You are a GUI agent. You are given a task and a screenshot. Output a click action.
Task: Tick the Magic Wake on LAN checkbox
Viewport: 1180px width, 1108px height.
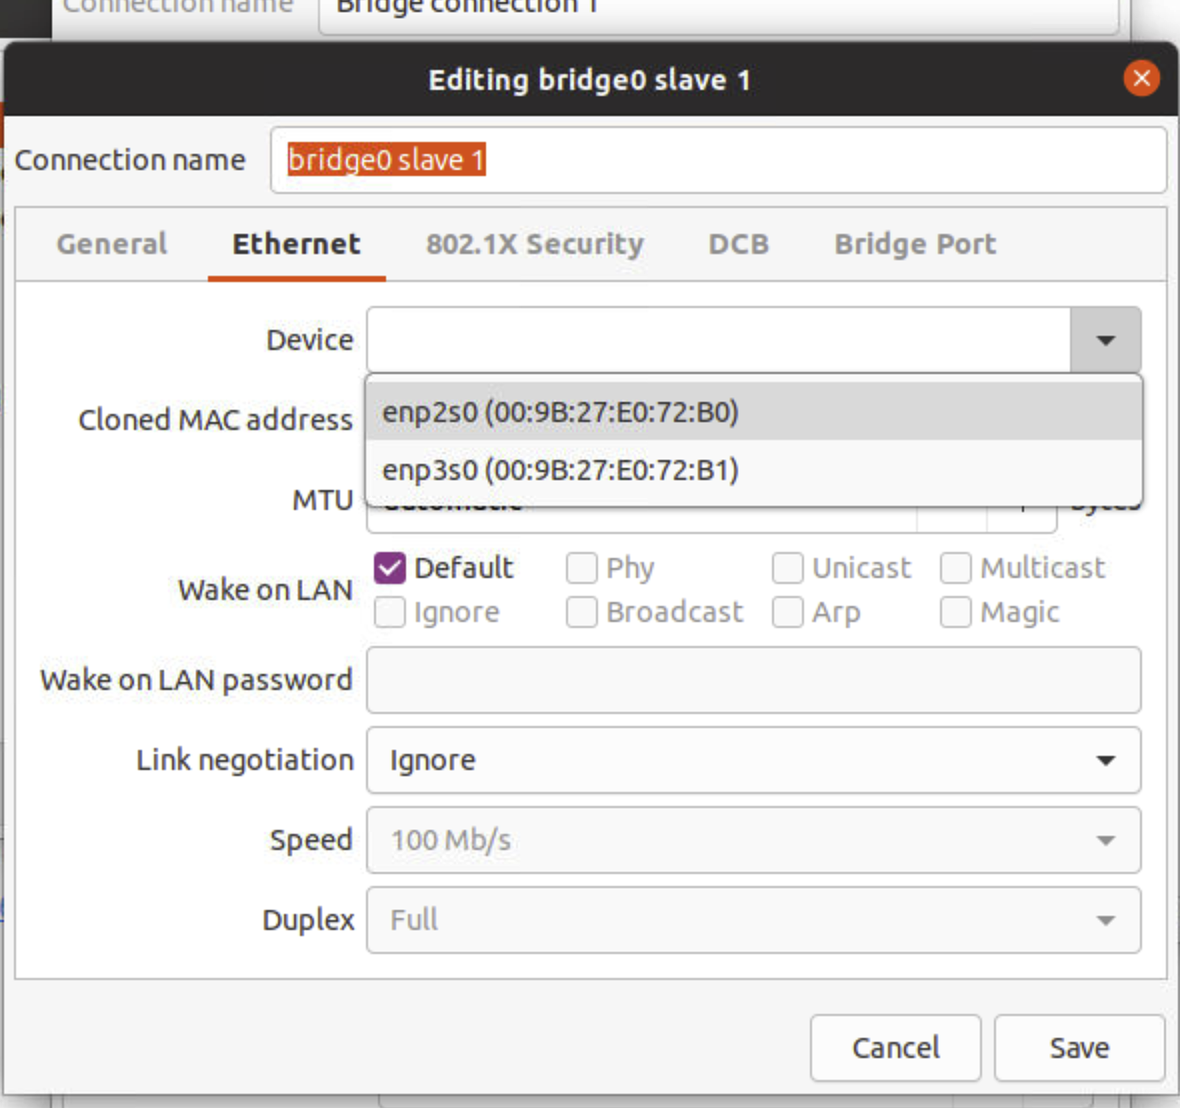click(x=956, y=612)
